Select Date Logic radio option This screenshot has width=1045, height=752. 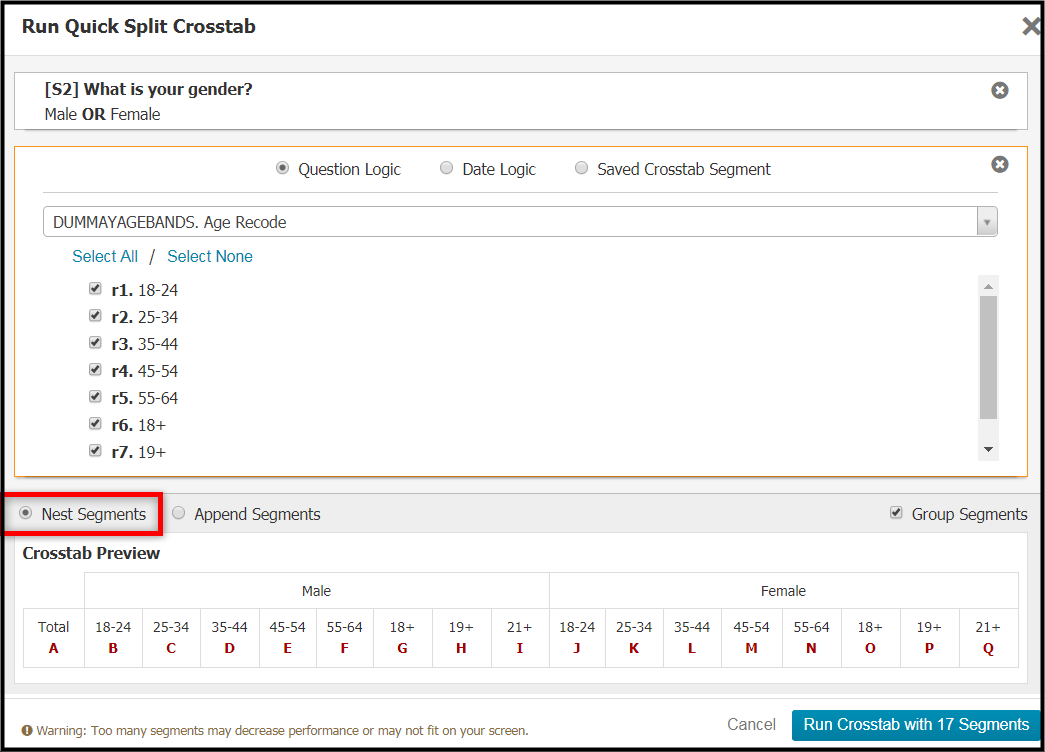(x=447, y=168)
